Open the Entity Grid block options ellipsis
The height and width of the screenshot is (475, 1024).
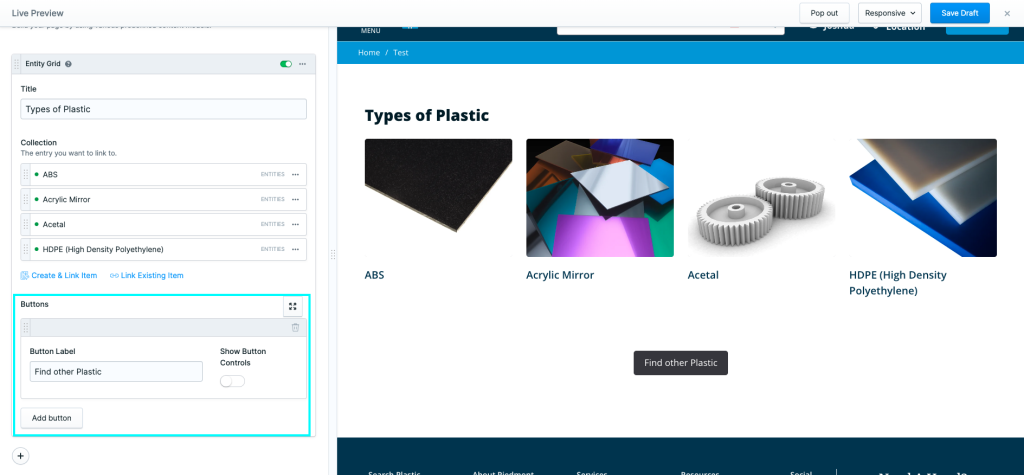[x=302, y=64]
